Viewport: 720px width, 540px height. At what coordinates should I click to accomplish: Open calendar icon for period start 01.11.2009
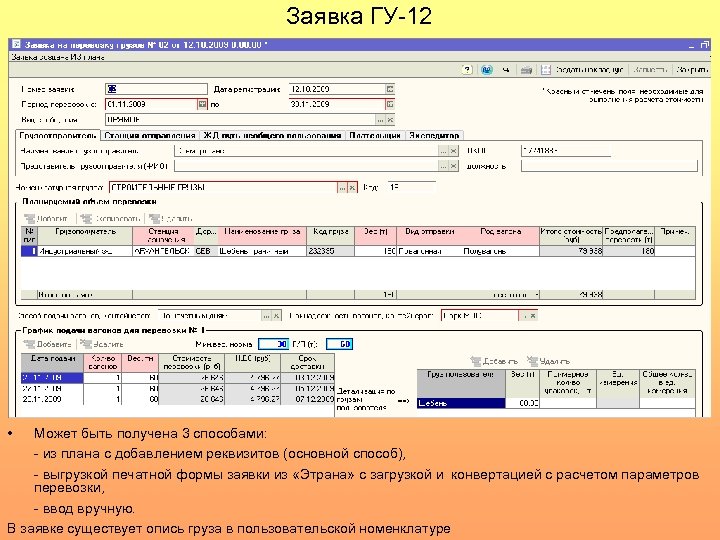[202, 104]
